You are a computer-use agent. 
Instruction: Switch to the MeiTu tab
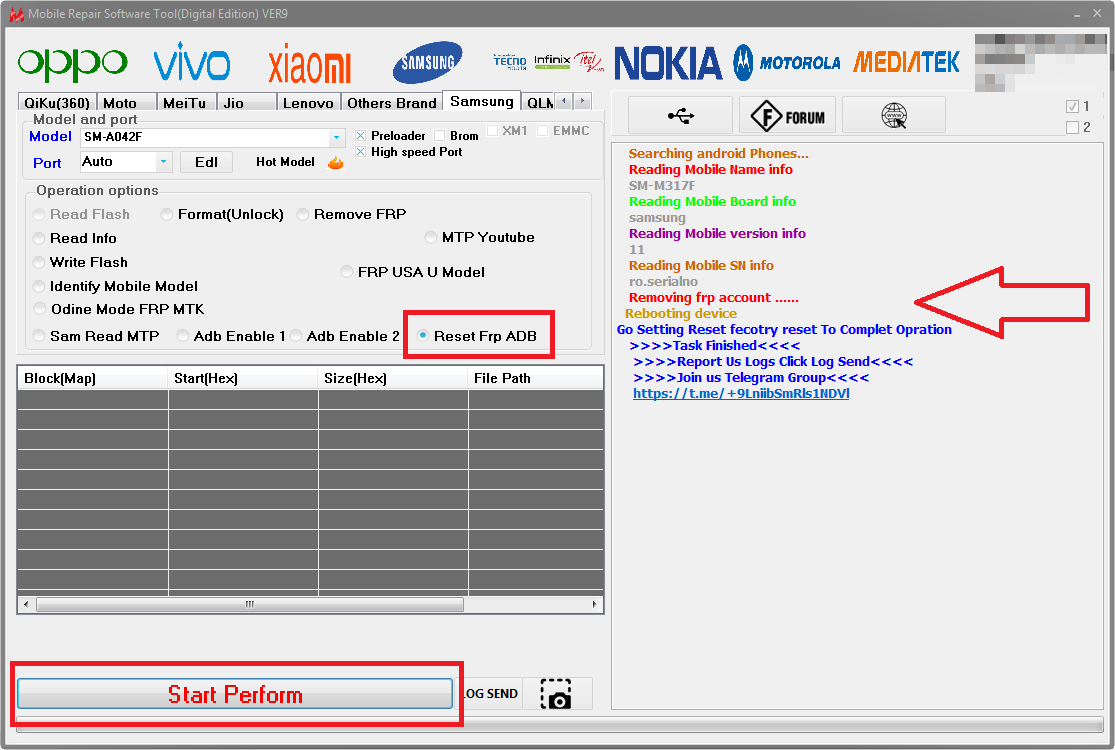[186, 102]
